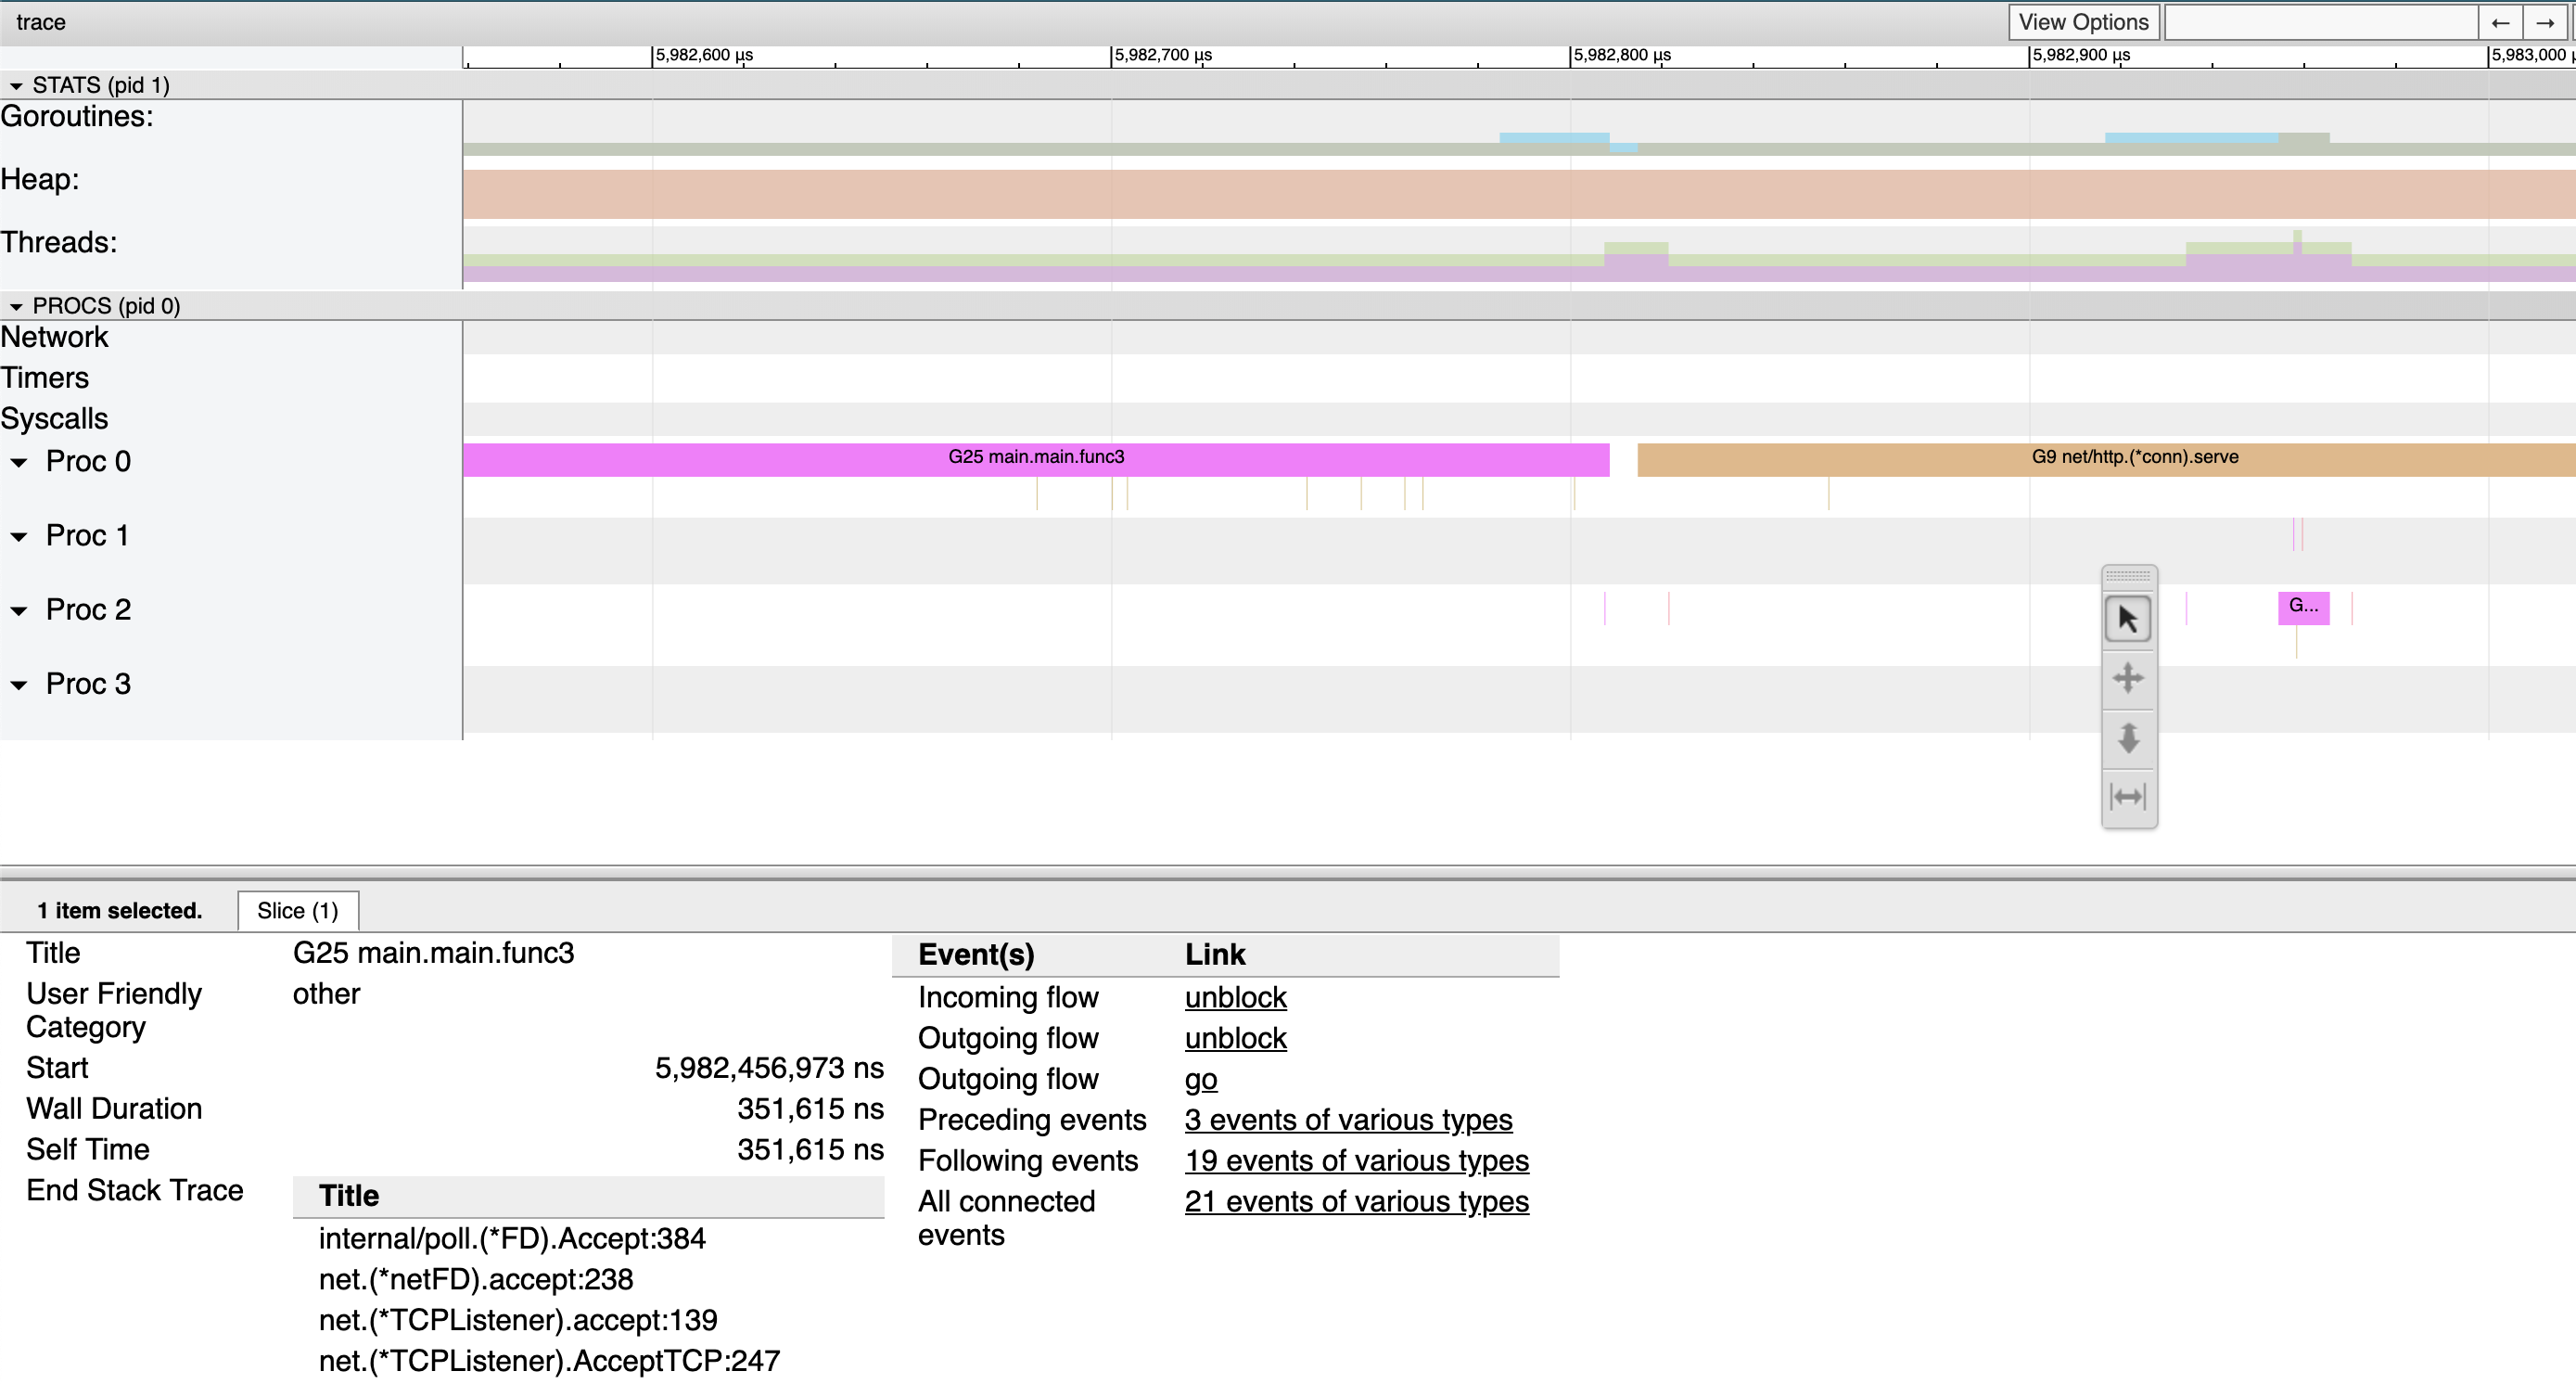The width and height of the screenshot is (2576, 1384).
Task: Click the right arrow navigation button
Action: point(2545,22)
